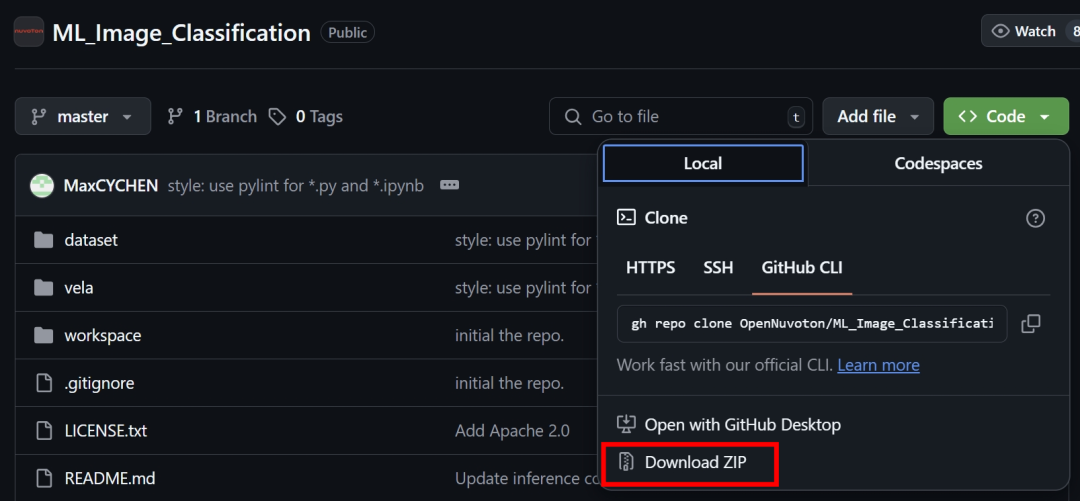Select the SSH clone option
Image resolution: width=1080 pixels, height=501 pixels.
[718, 267]
